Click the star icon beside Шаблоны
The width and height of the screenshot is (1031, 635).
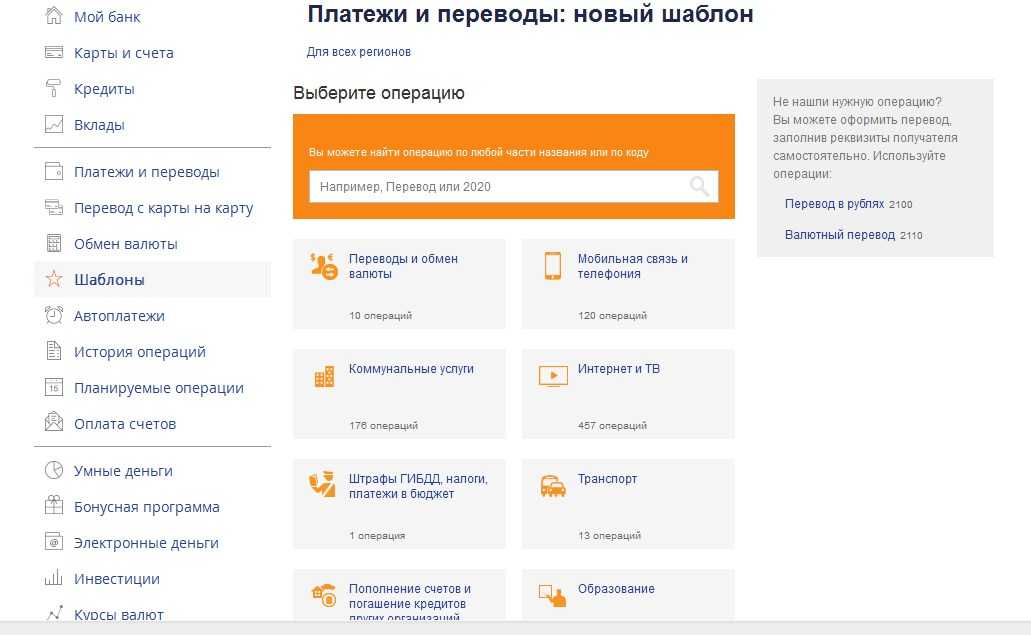[x=54, y=280]
